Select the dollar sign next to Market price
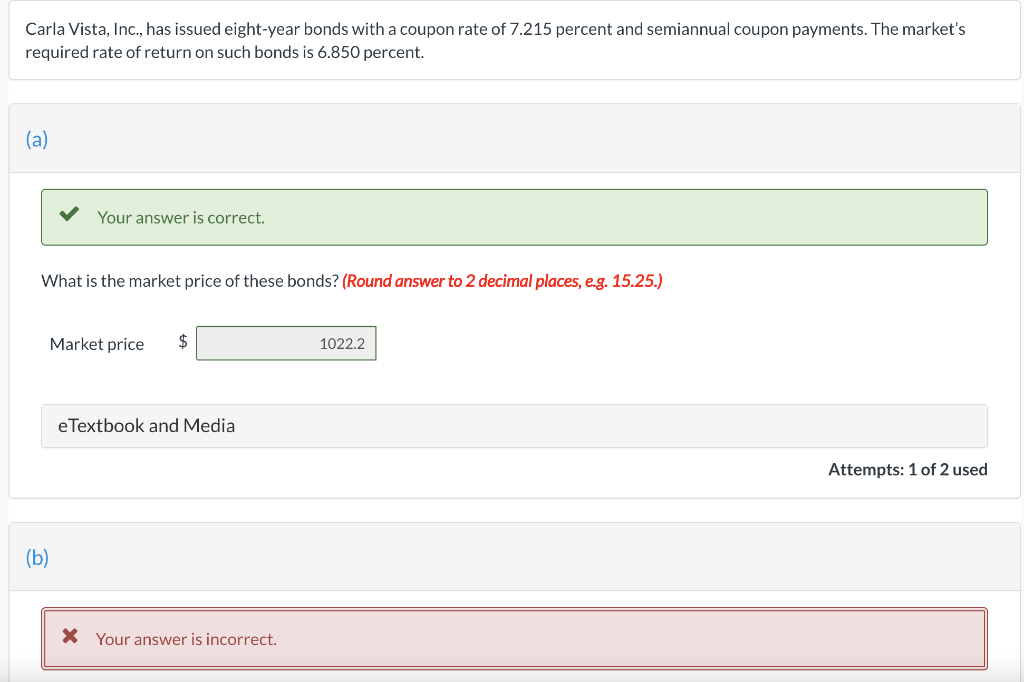The width and height of the screenshot is (1024, 682). tap(182, 343)
